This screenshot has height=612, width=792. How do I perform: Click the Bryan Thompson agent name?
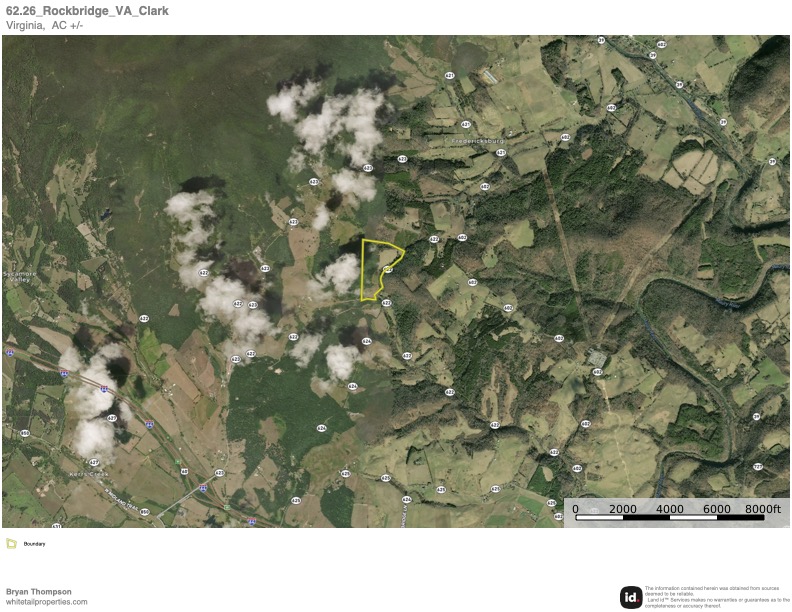pos(38,592)
